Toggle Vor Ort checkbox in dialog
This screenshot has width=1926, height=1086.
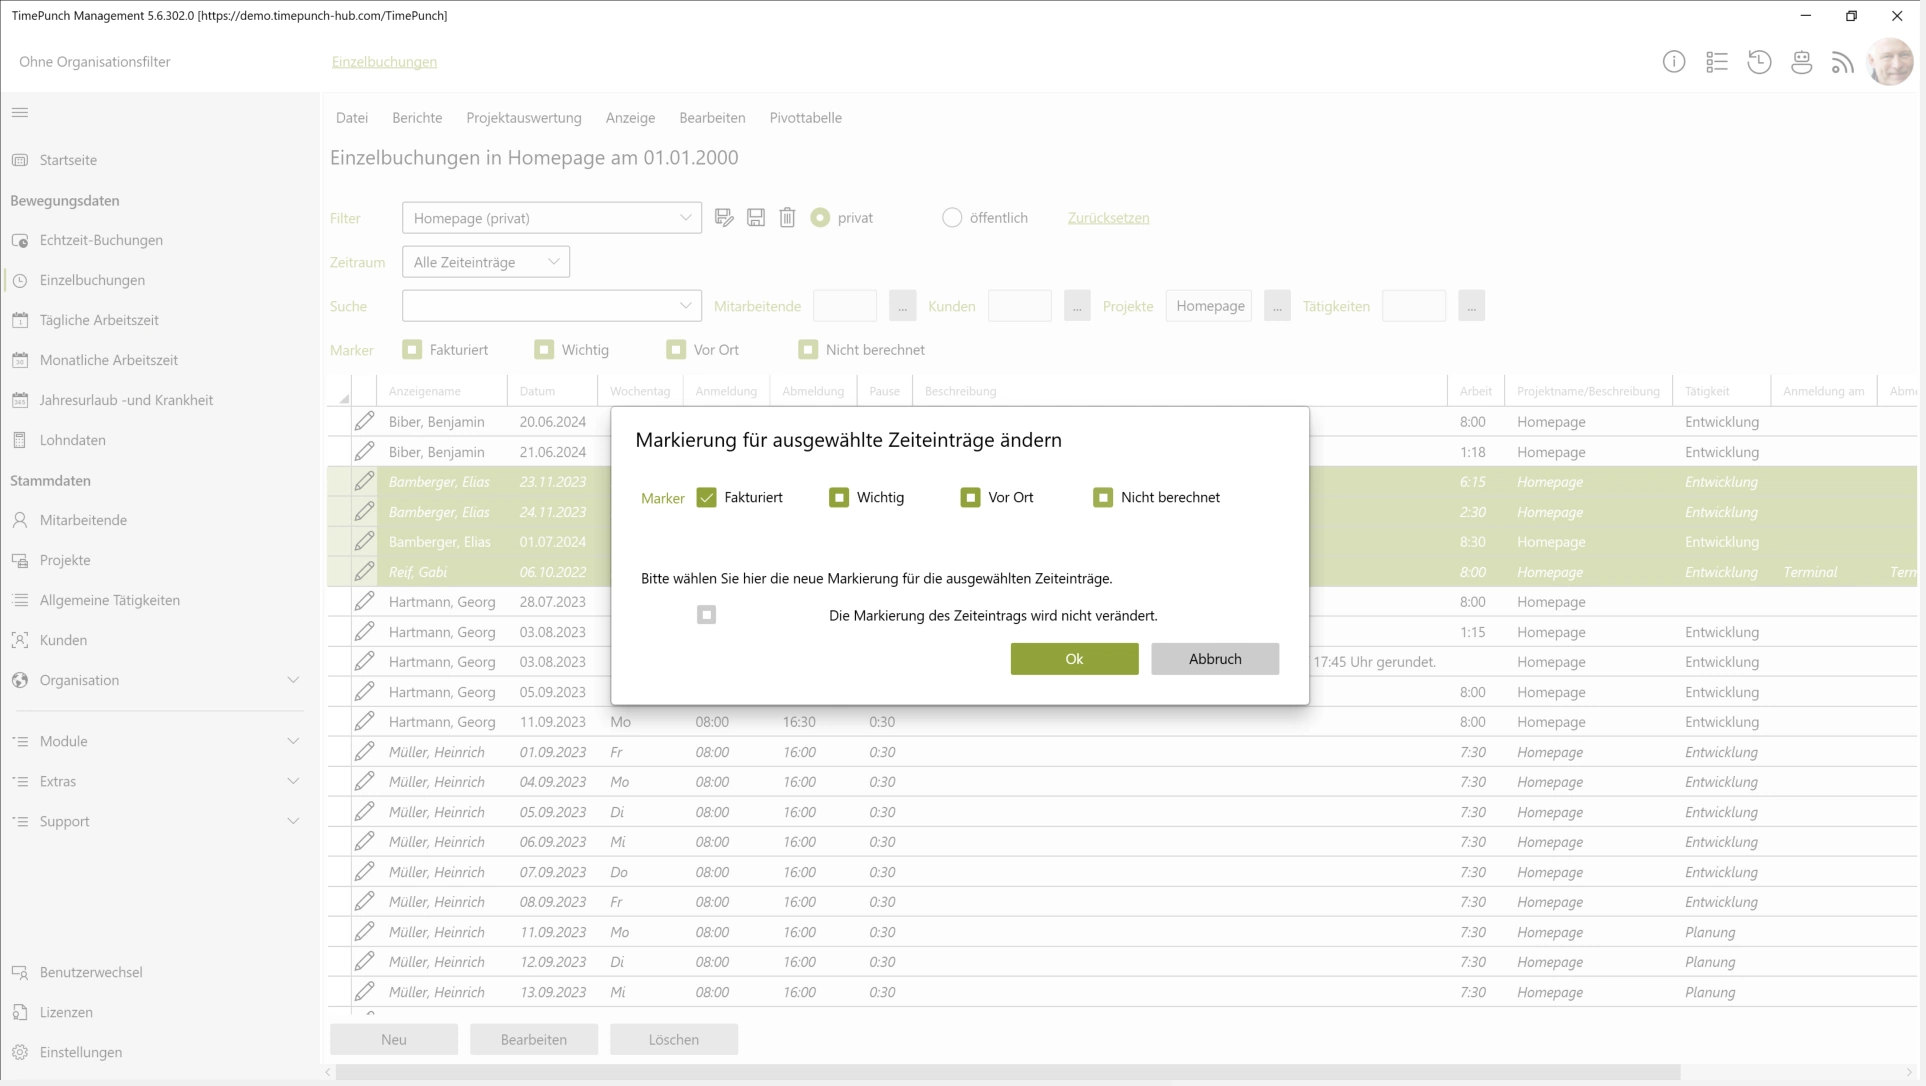point(970,497)
